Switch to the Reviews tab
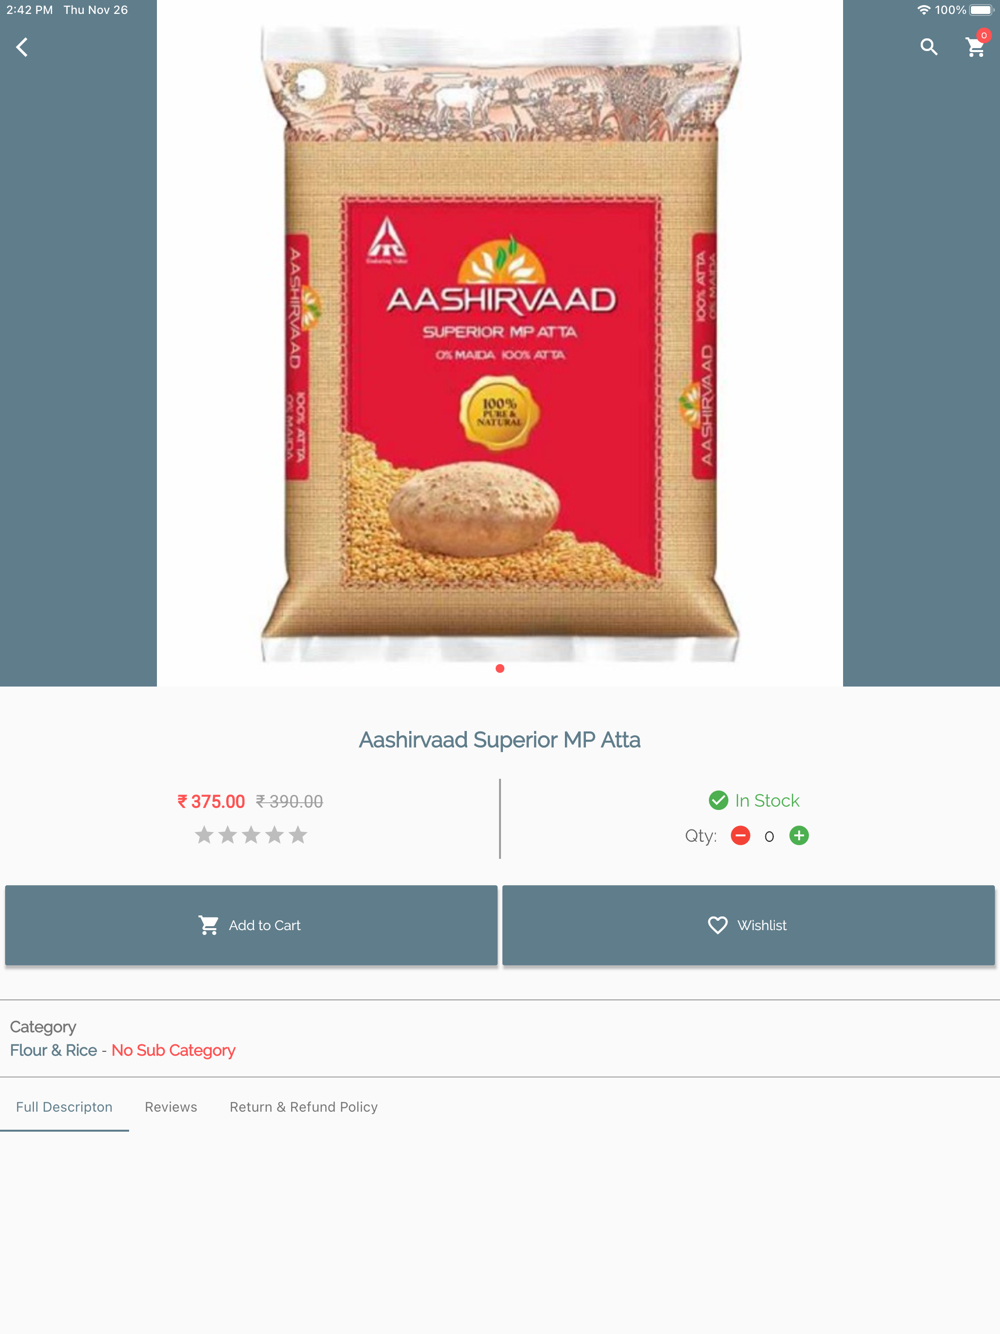The width and height of the screenshot is (1000, 1334). (x=171, y=1107)
